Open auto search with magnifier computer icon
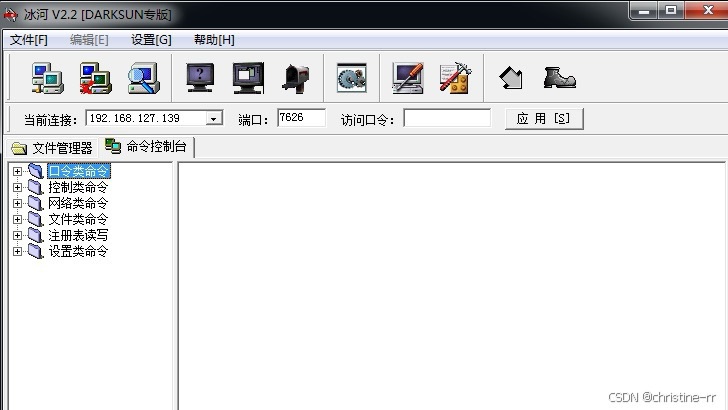 (x=143, y=78)
